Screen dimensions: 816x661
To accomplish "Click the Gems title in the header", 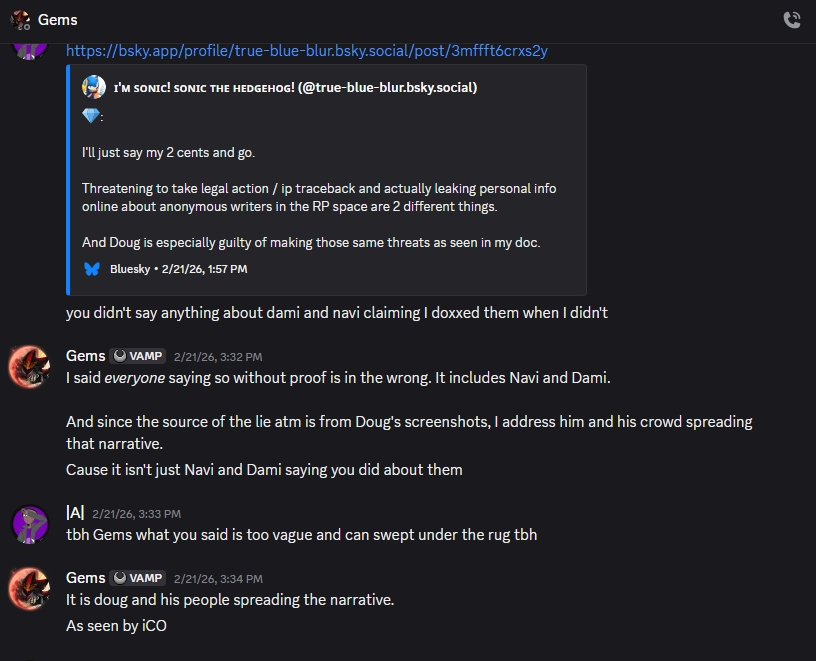I will (57, 19).
